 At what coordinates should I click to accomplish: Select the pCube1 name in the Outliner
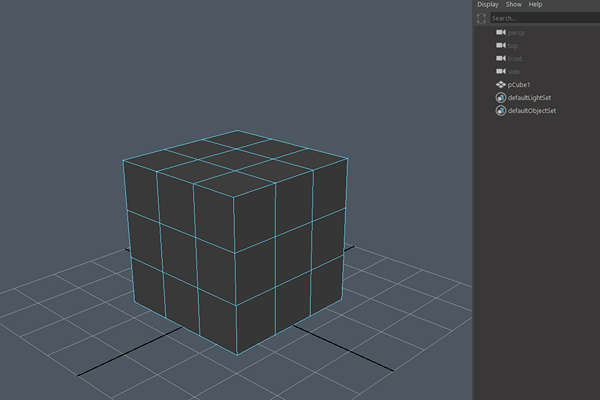point(522,85)
